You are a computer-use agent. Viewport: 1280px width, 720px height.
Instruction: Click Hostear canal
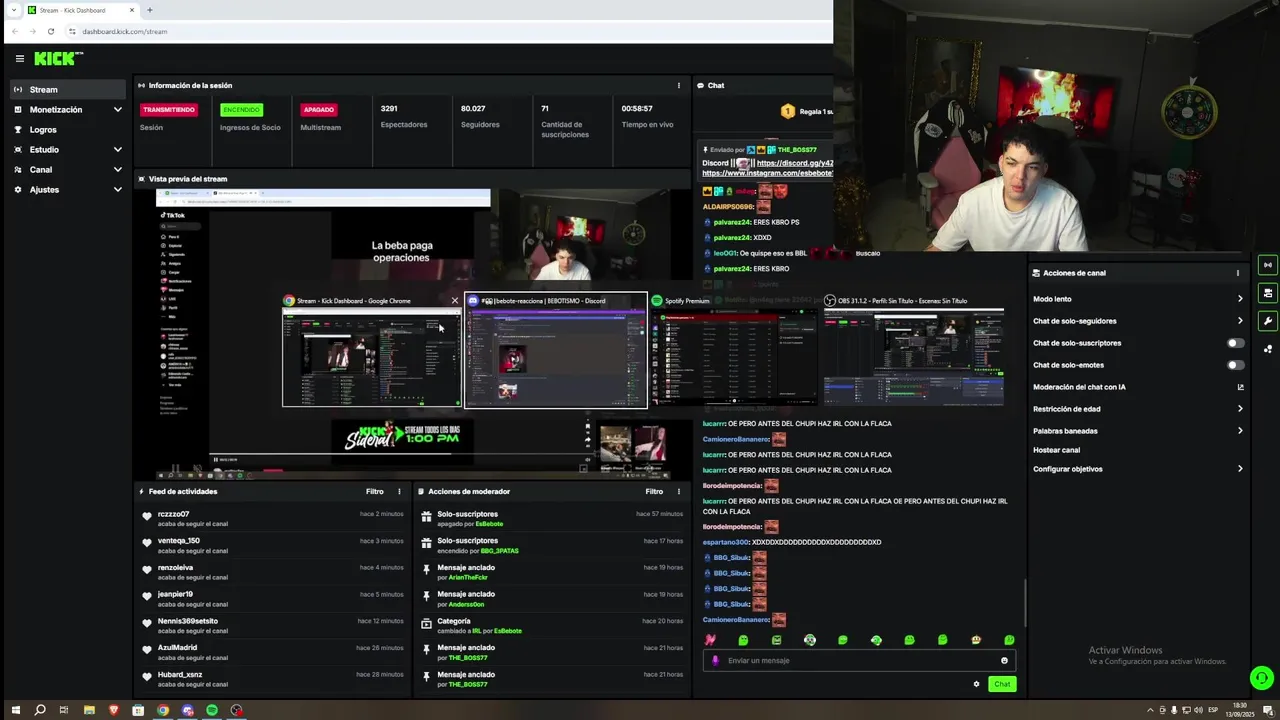(1056, 450)
